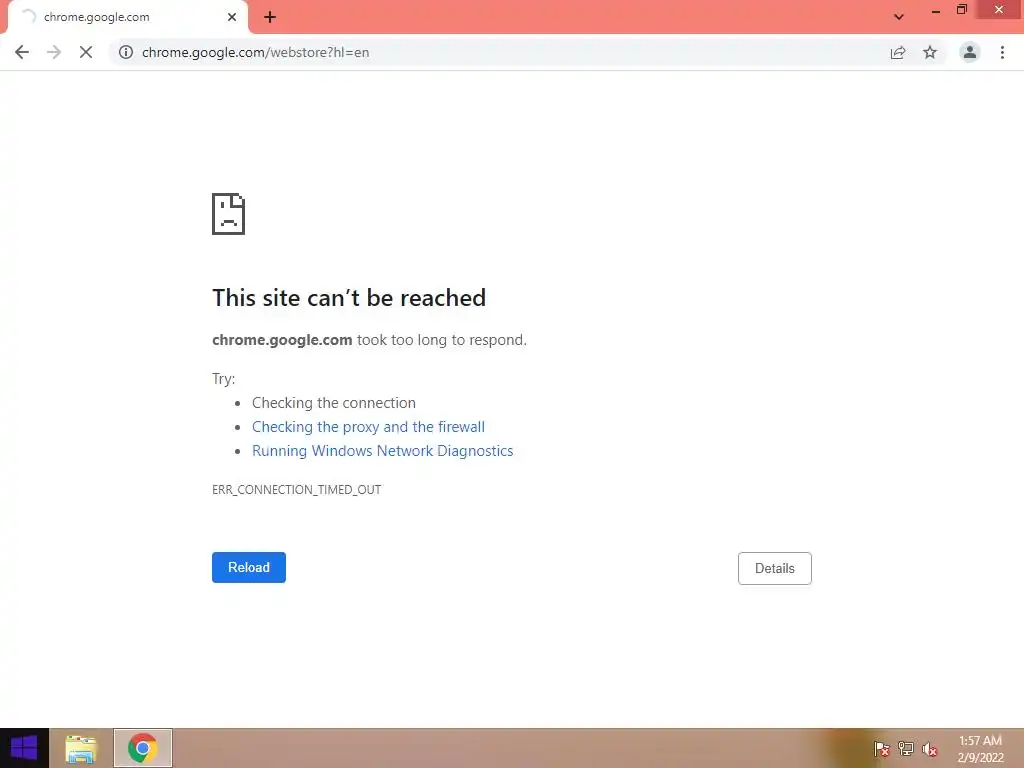Click the forward navigation arrow

tap(54, 52)
